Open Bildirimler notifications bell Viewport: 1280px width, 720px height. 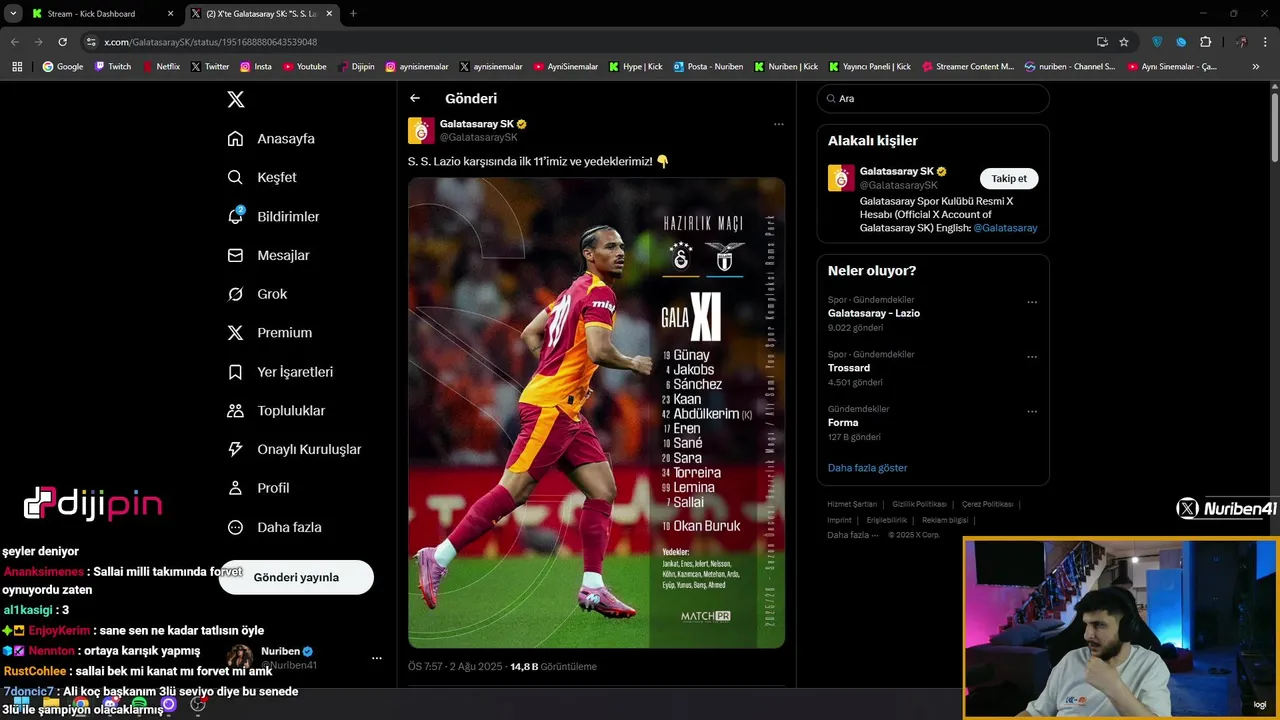click(273, 216)
